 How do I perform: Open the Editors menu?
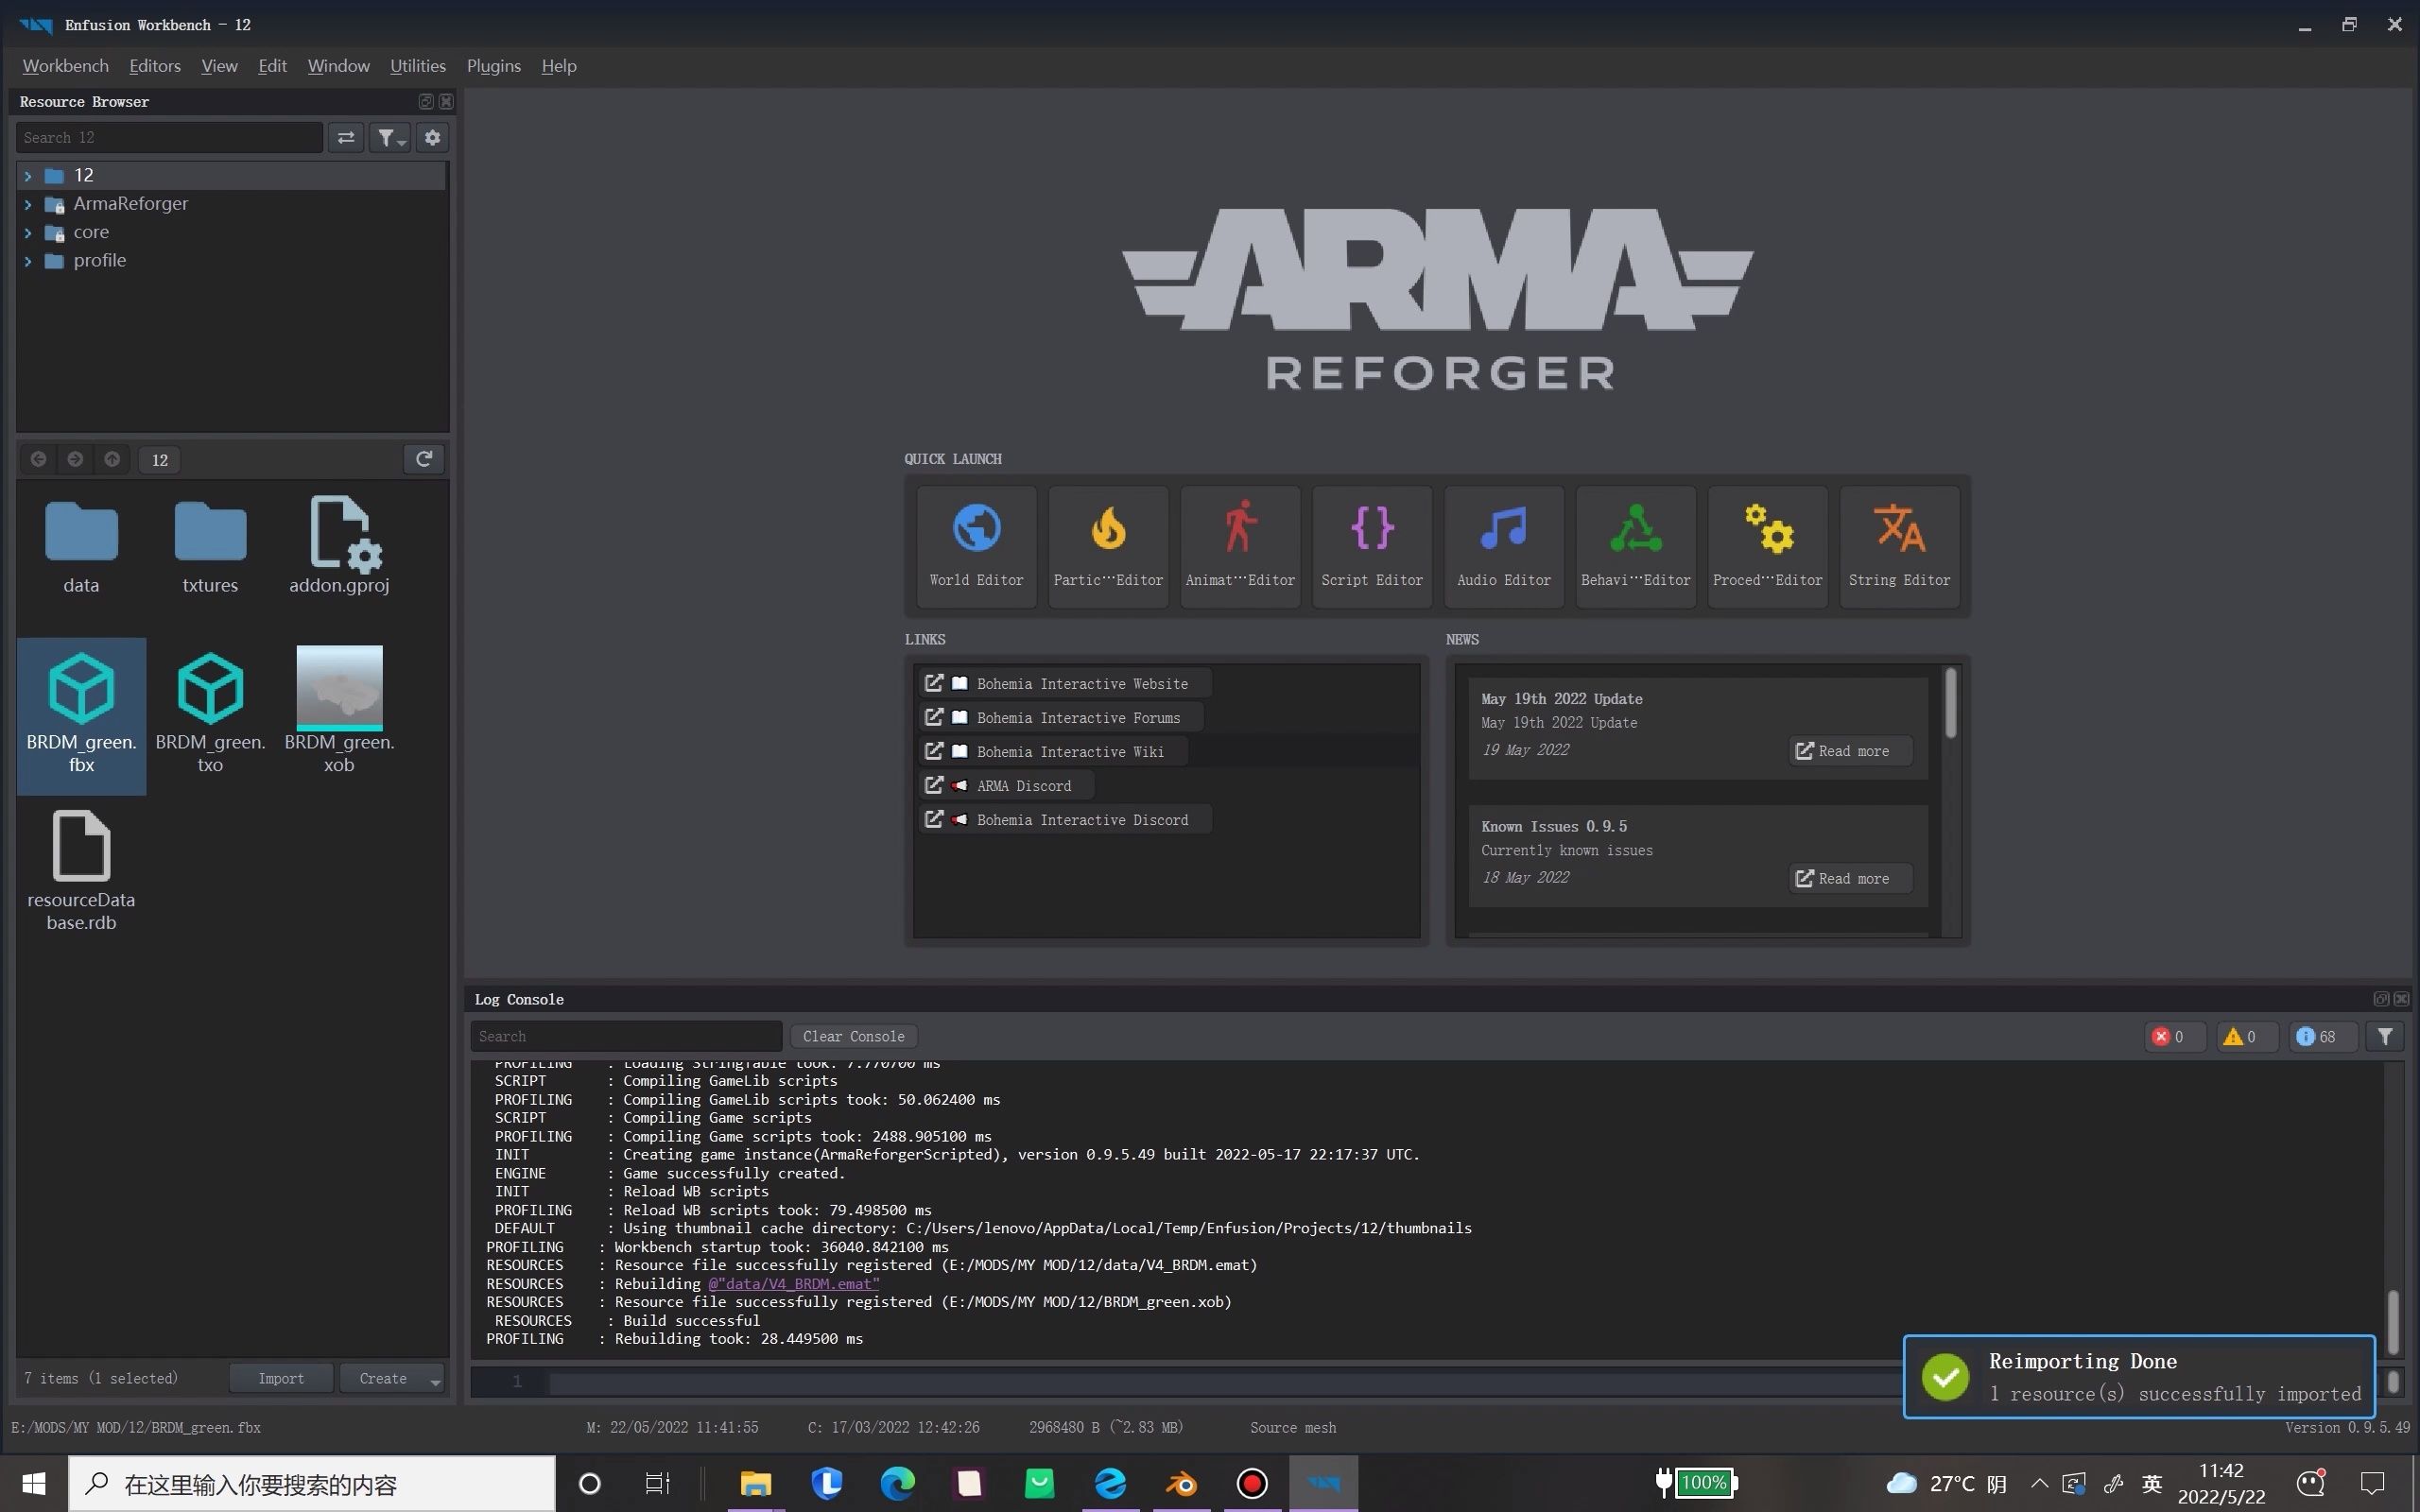tap(155, 66)
